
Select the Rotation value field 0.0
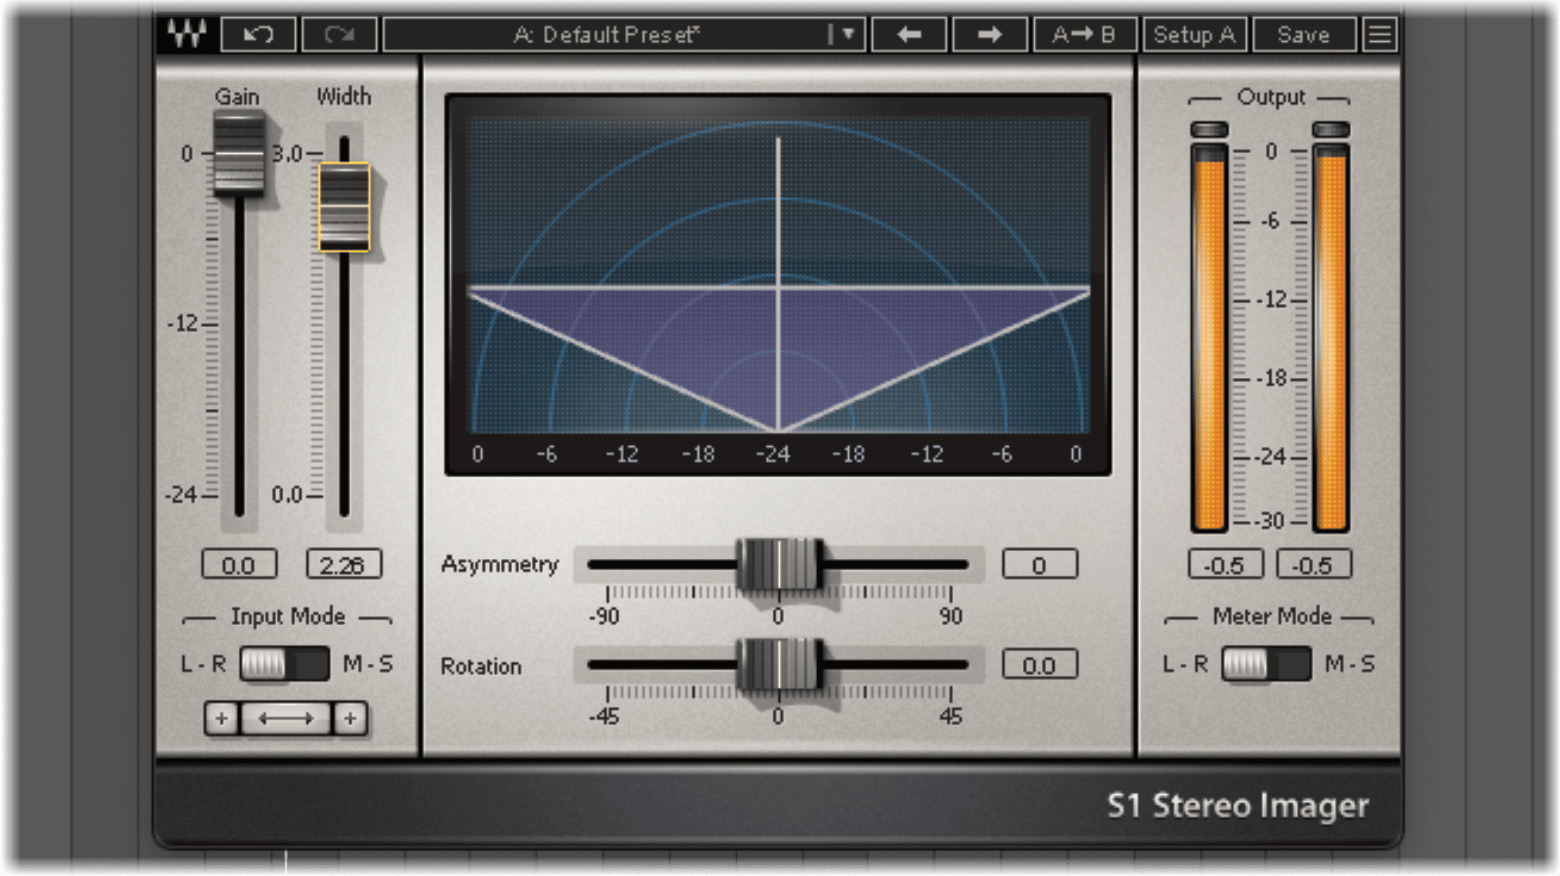tap(1040, 665)
